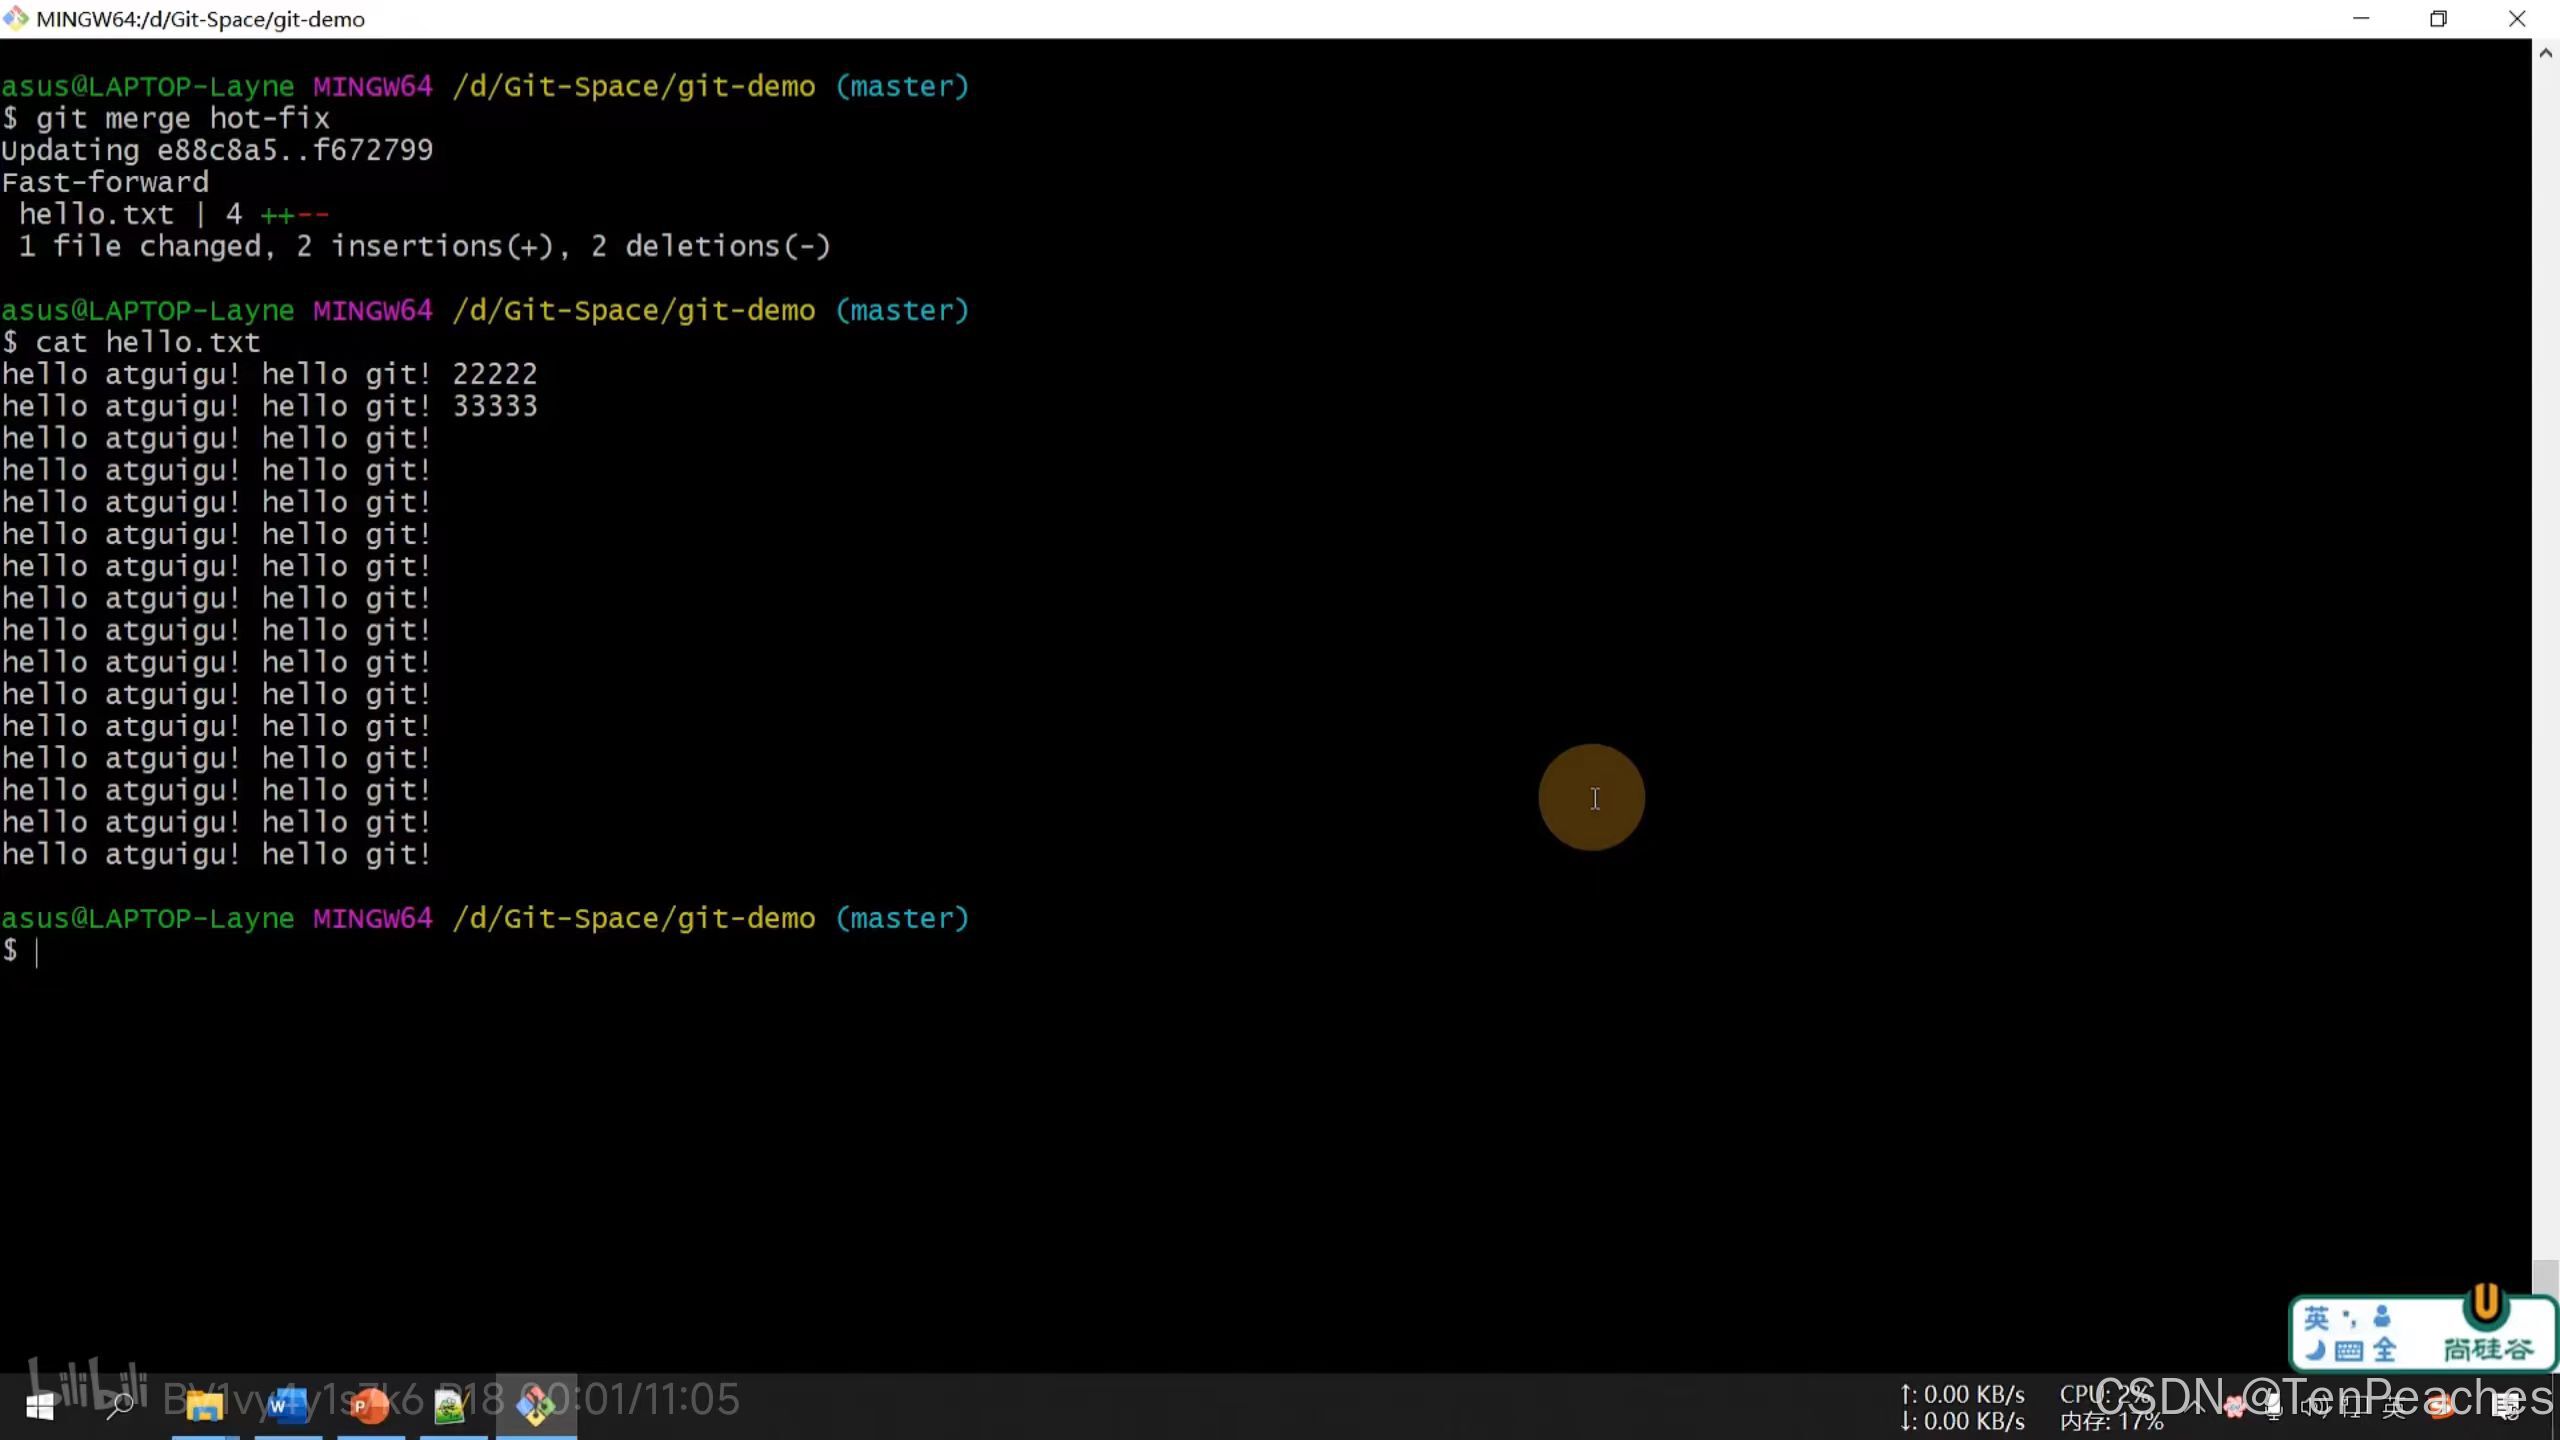Open the Windows Start menu

click(x=39, y=1407)
